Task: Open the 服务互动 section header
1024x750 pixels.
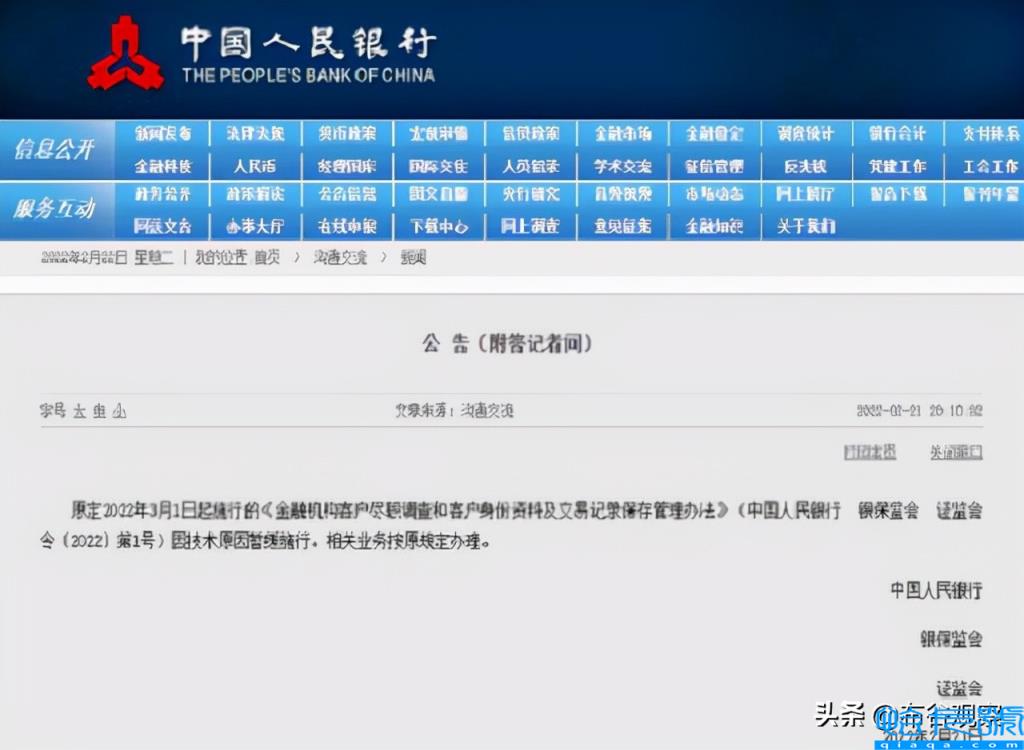Action: click(54, 209)
